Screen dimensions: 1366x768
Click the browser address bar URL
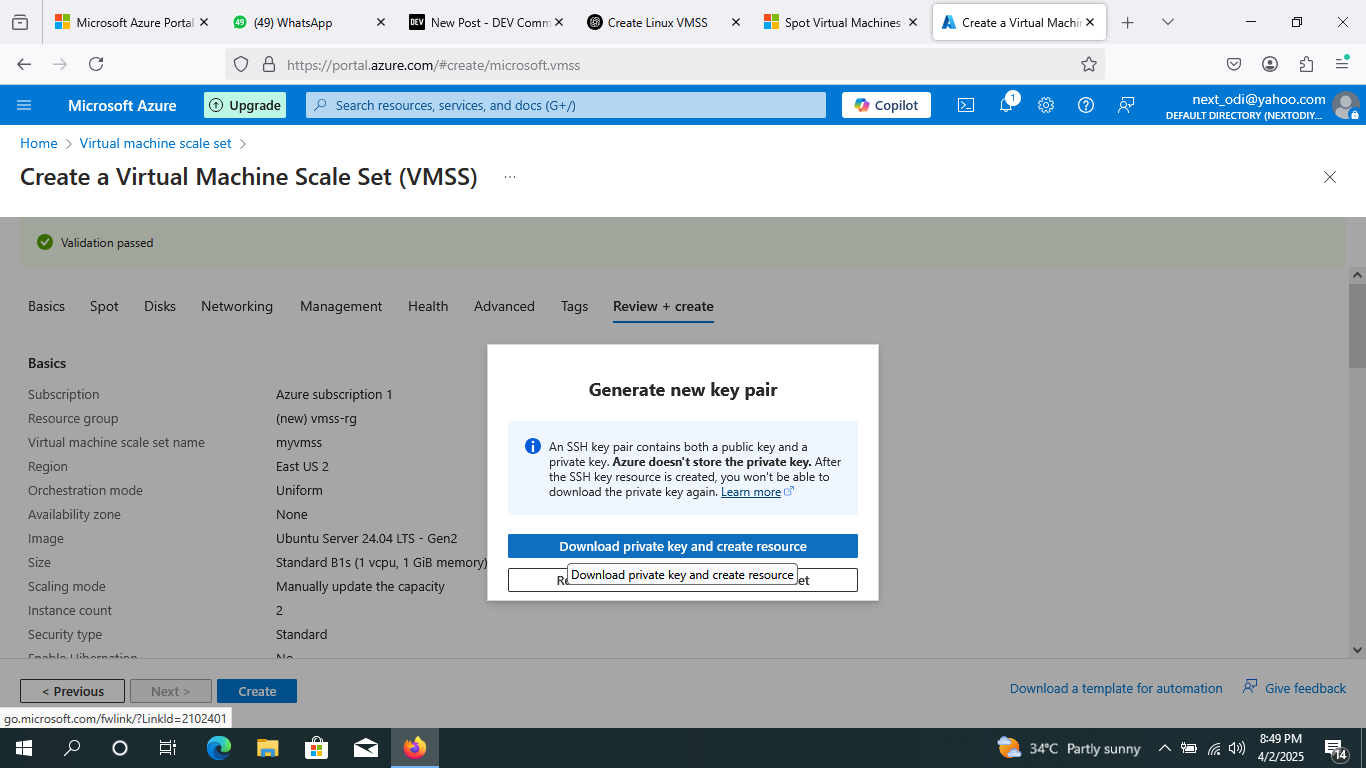pos(433,65)
